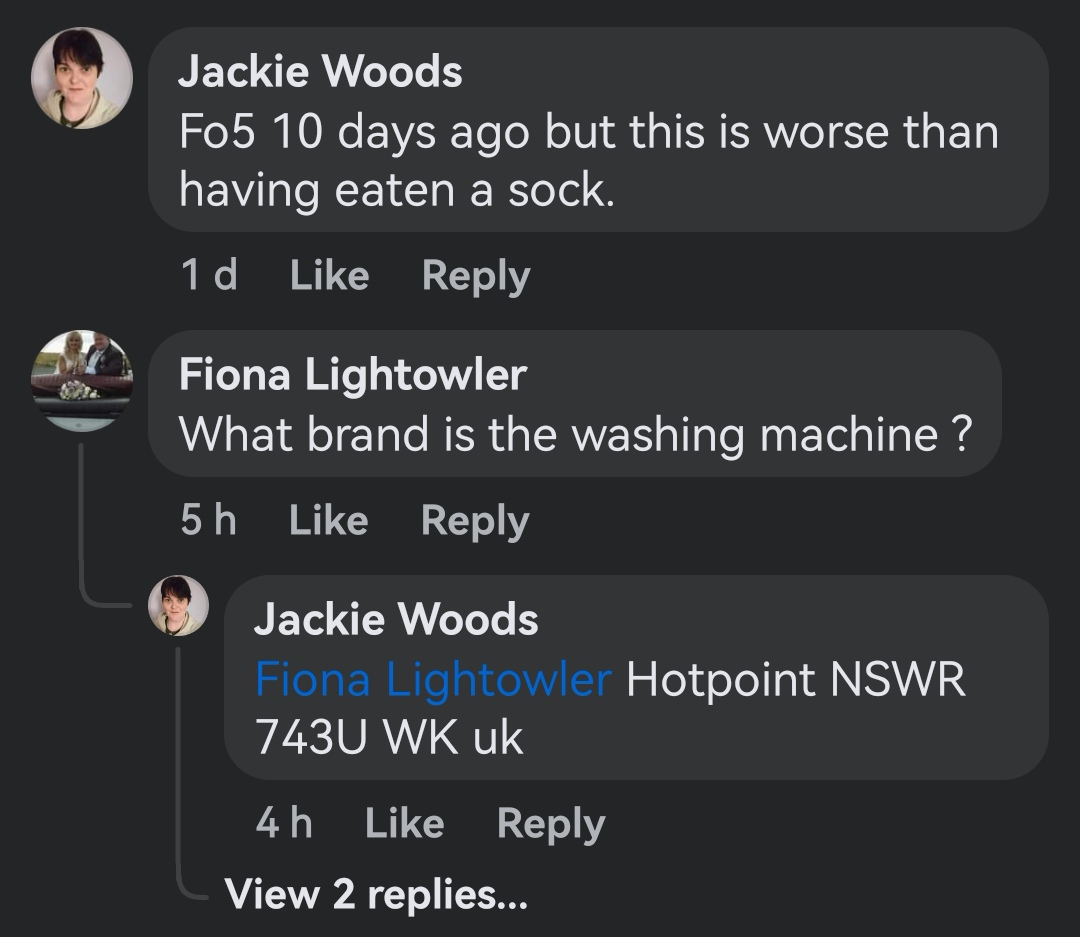The width and height of the screenshot is (1080, 937).
Task: Like the Hotpoint NSWR 743U reply
Action: 404,823
